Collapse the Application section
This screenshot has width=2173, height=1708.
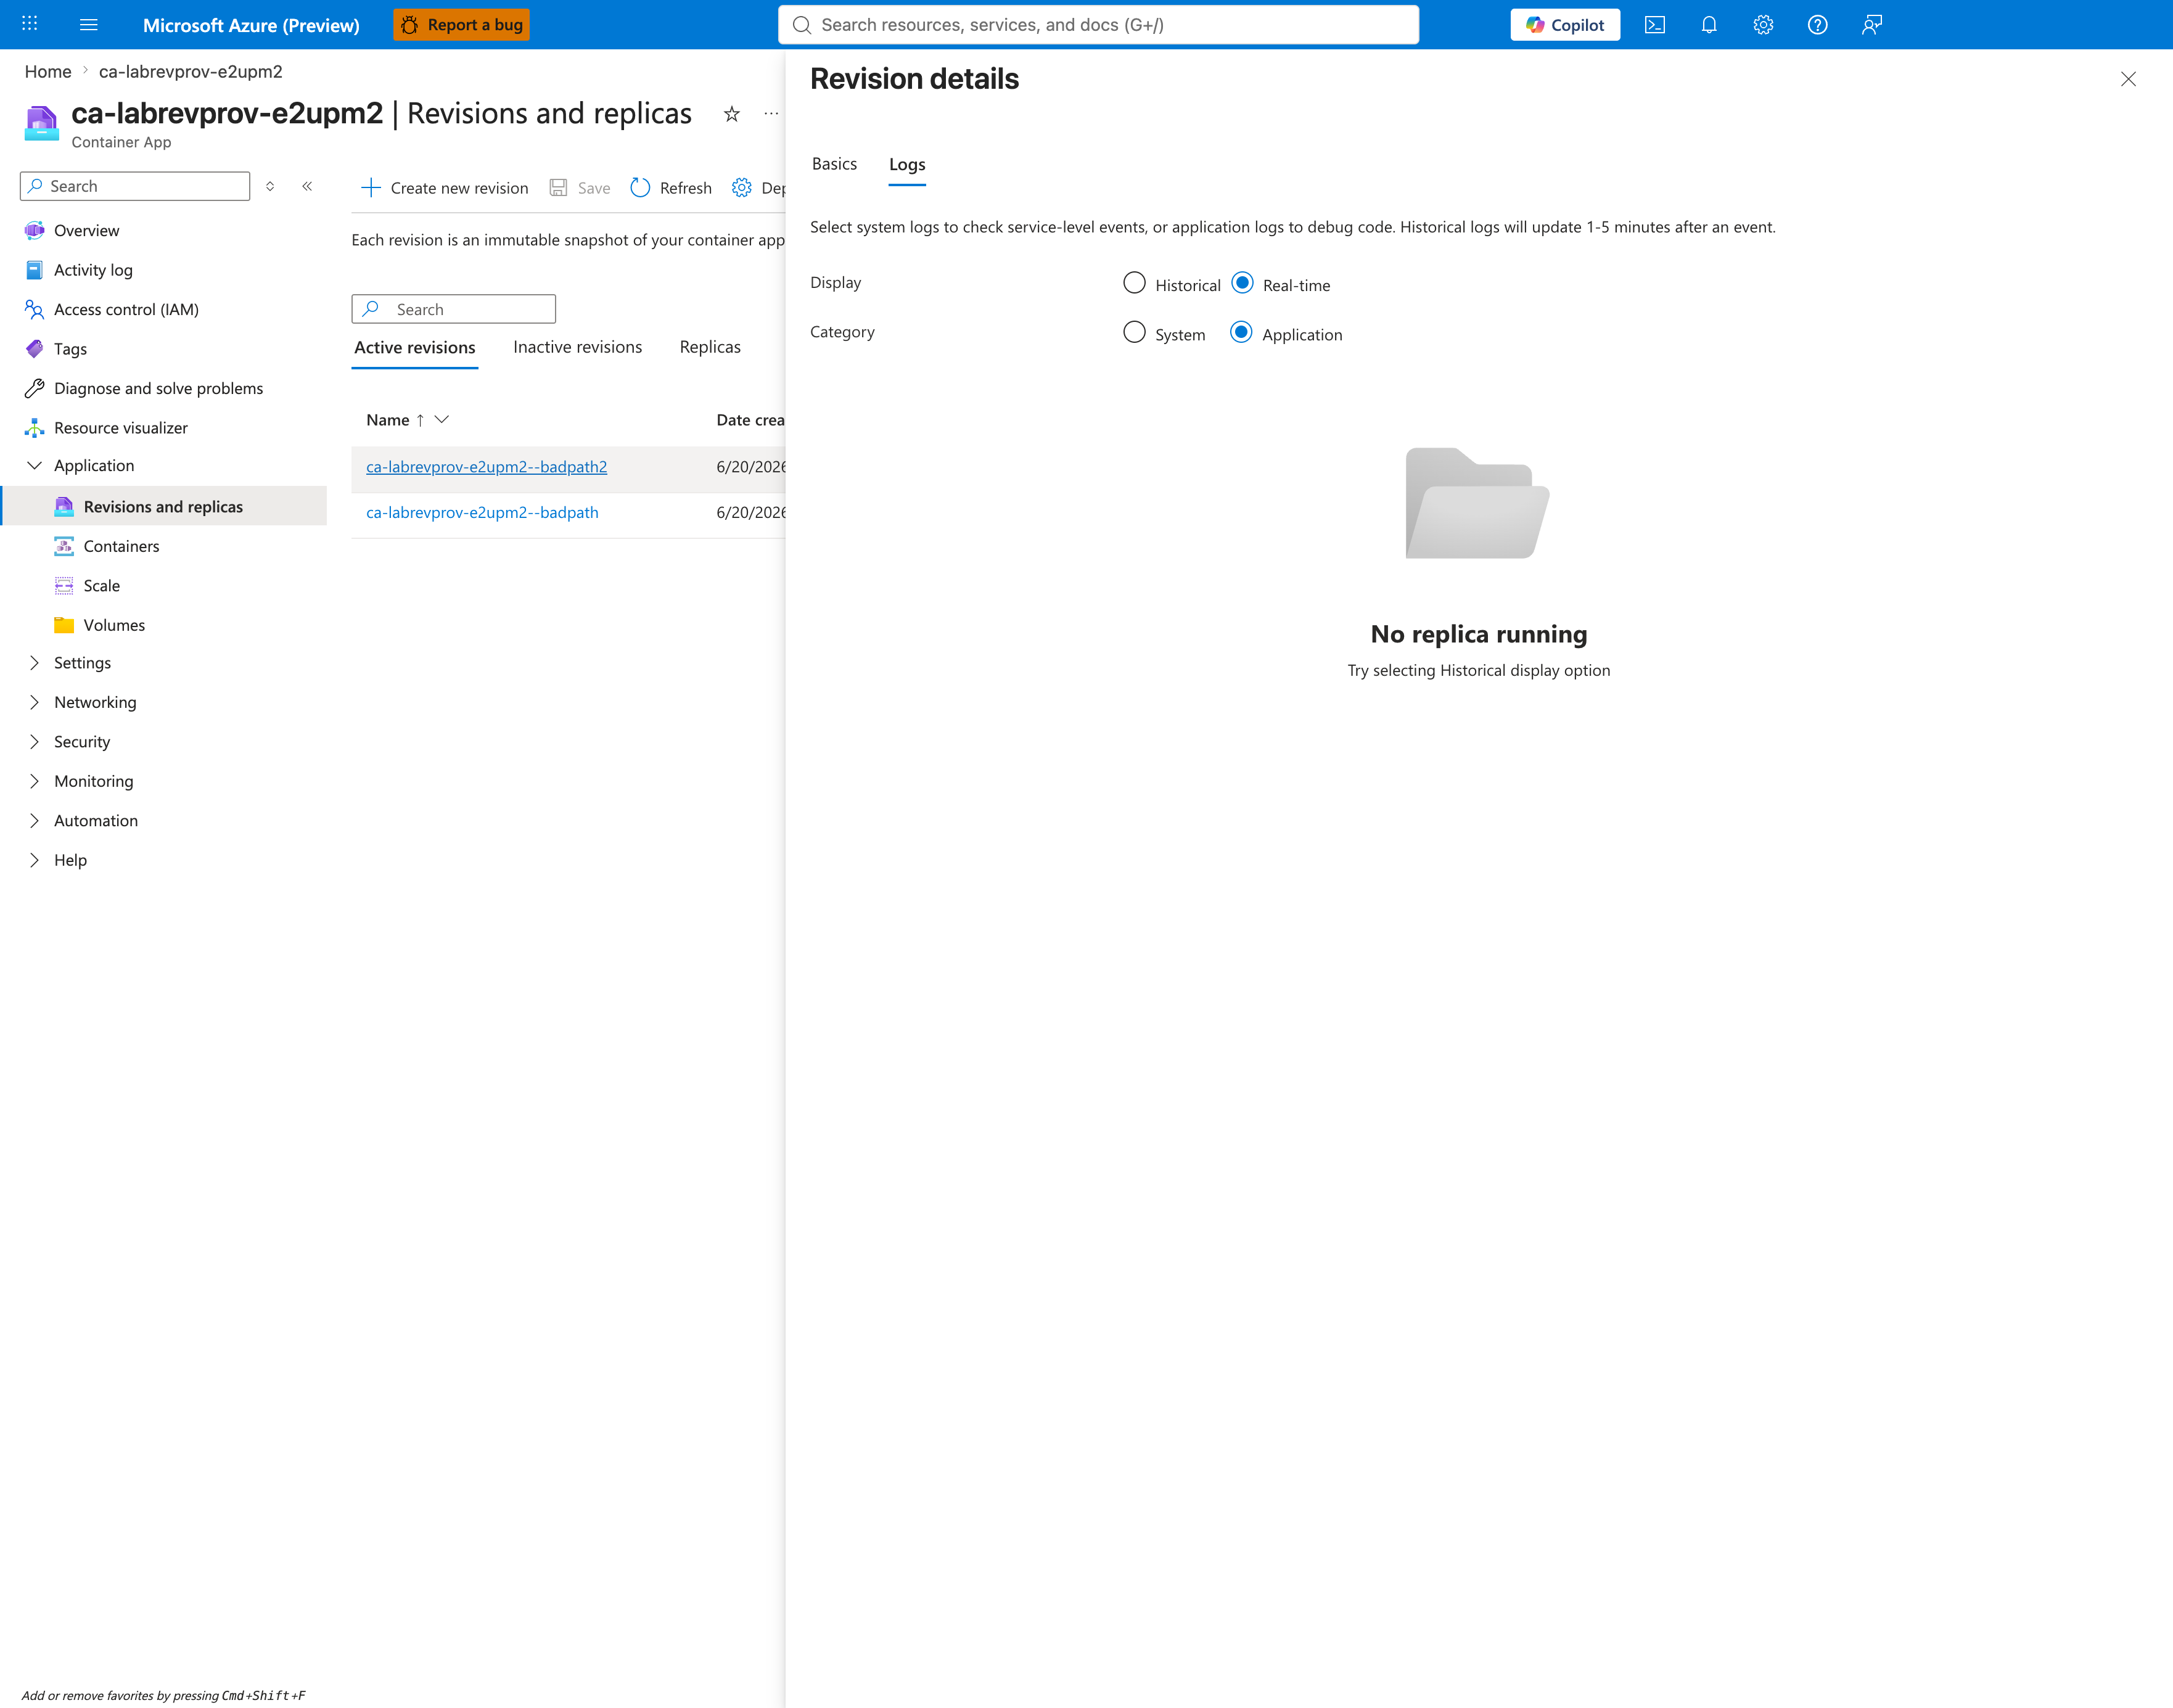(x=34, y=465)
